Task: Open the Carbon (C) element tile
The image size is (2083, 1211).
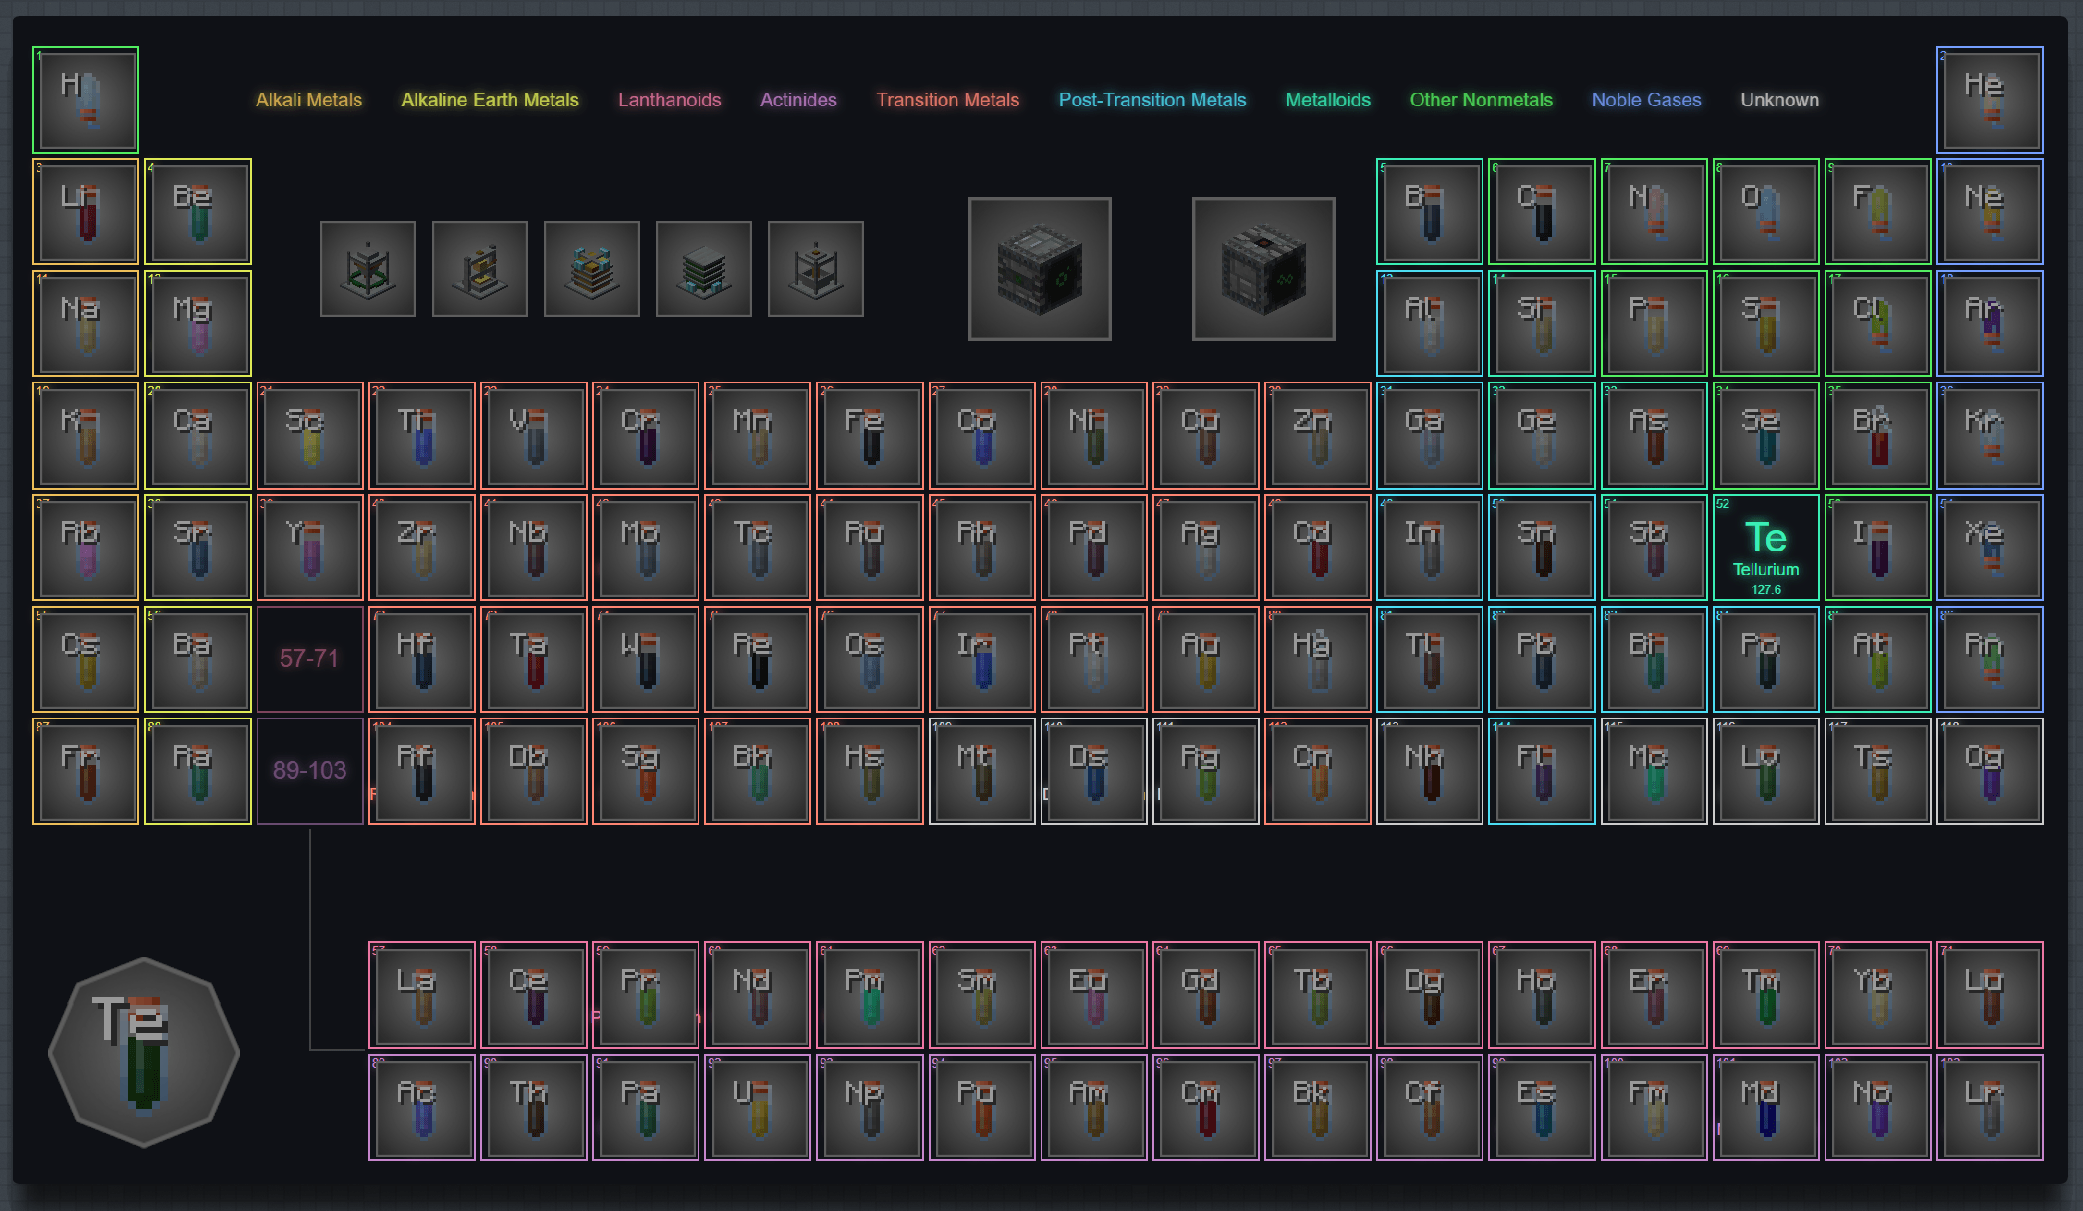Action: 1541,211
